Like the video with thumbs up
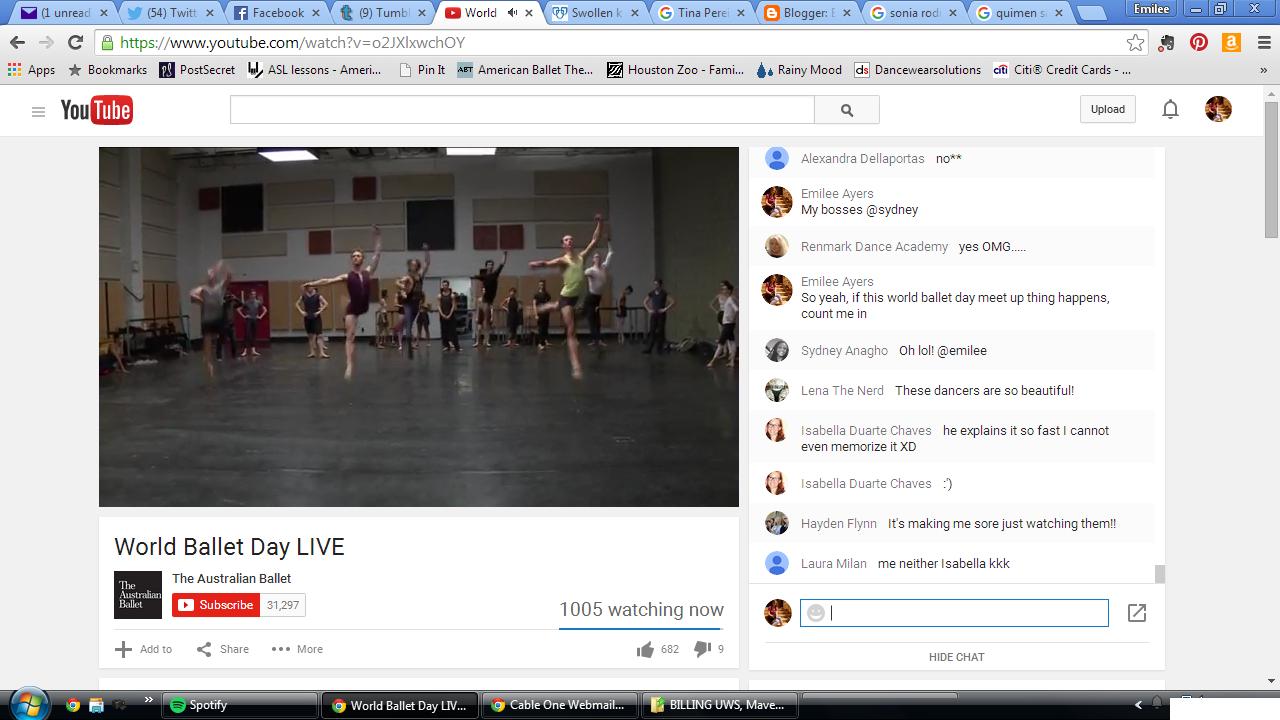This screenshot has width=1280, height=720. (645, 650)
